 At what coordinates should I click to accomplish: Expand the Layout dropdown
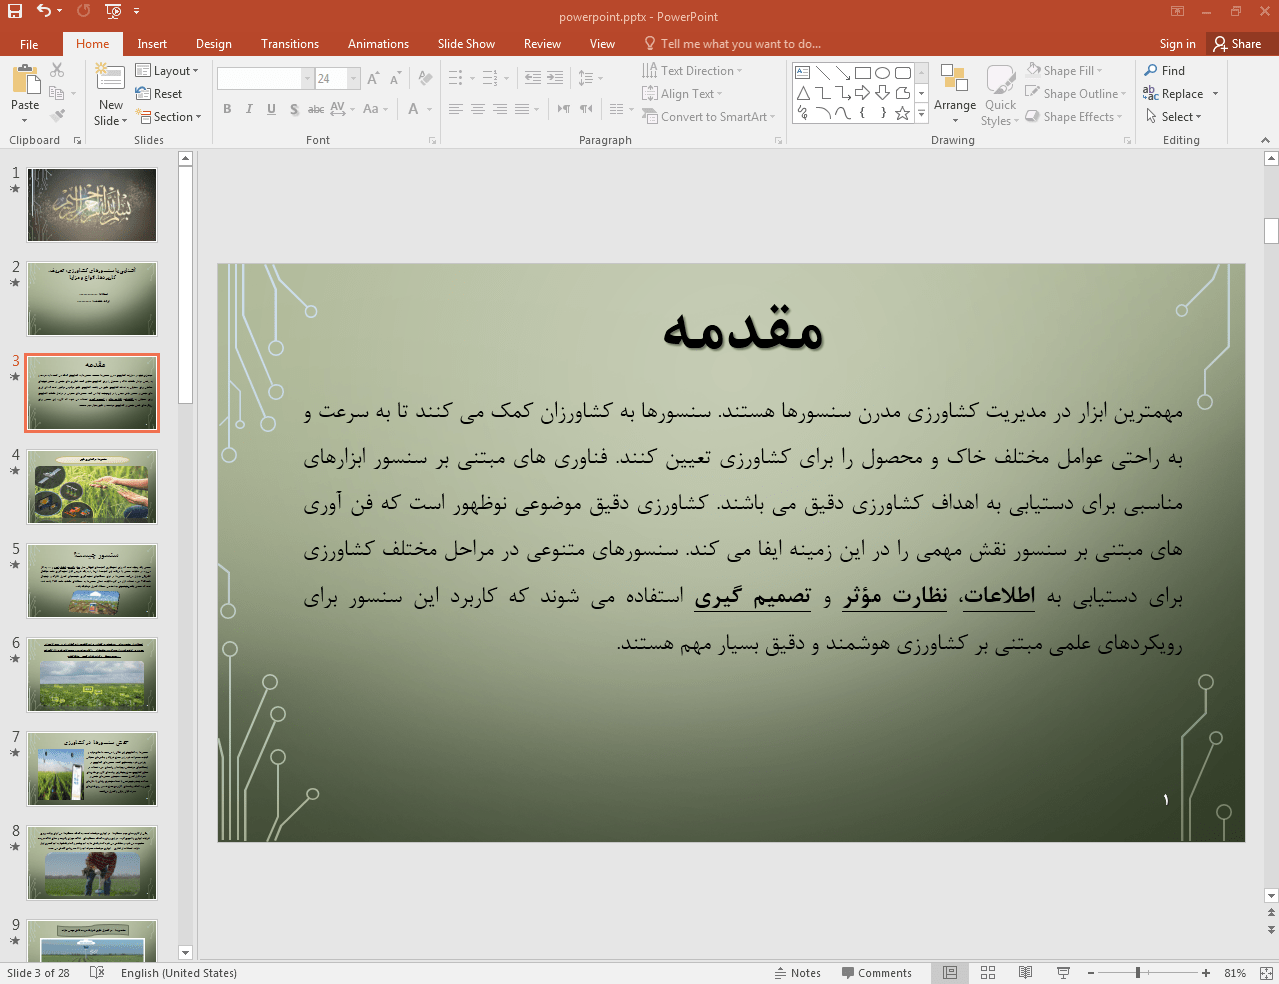(168, 71)
